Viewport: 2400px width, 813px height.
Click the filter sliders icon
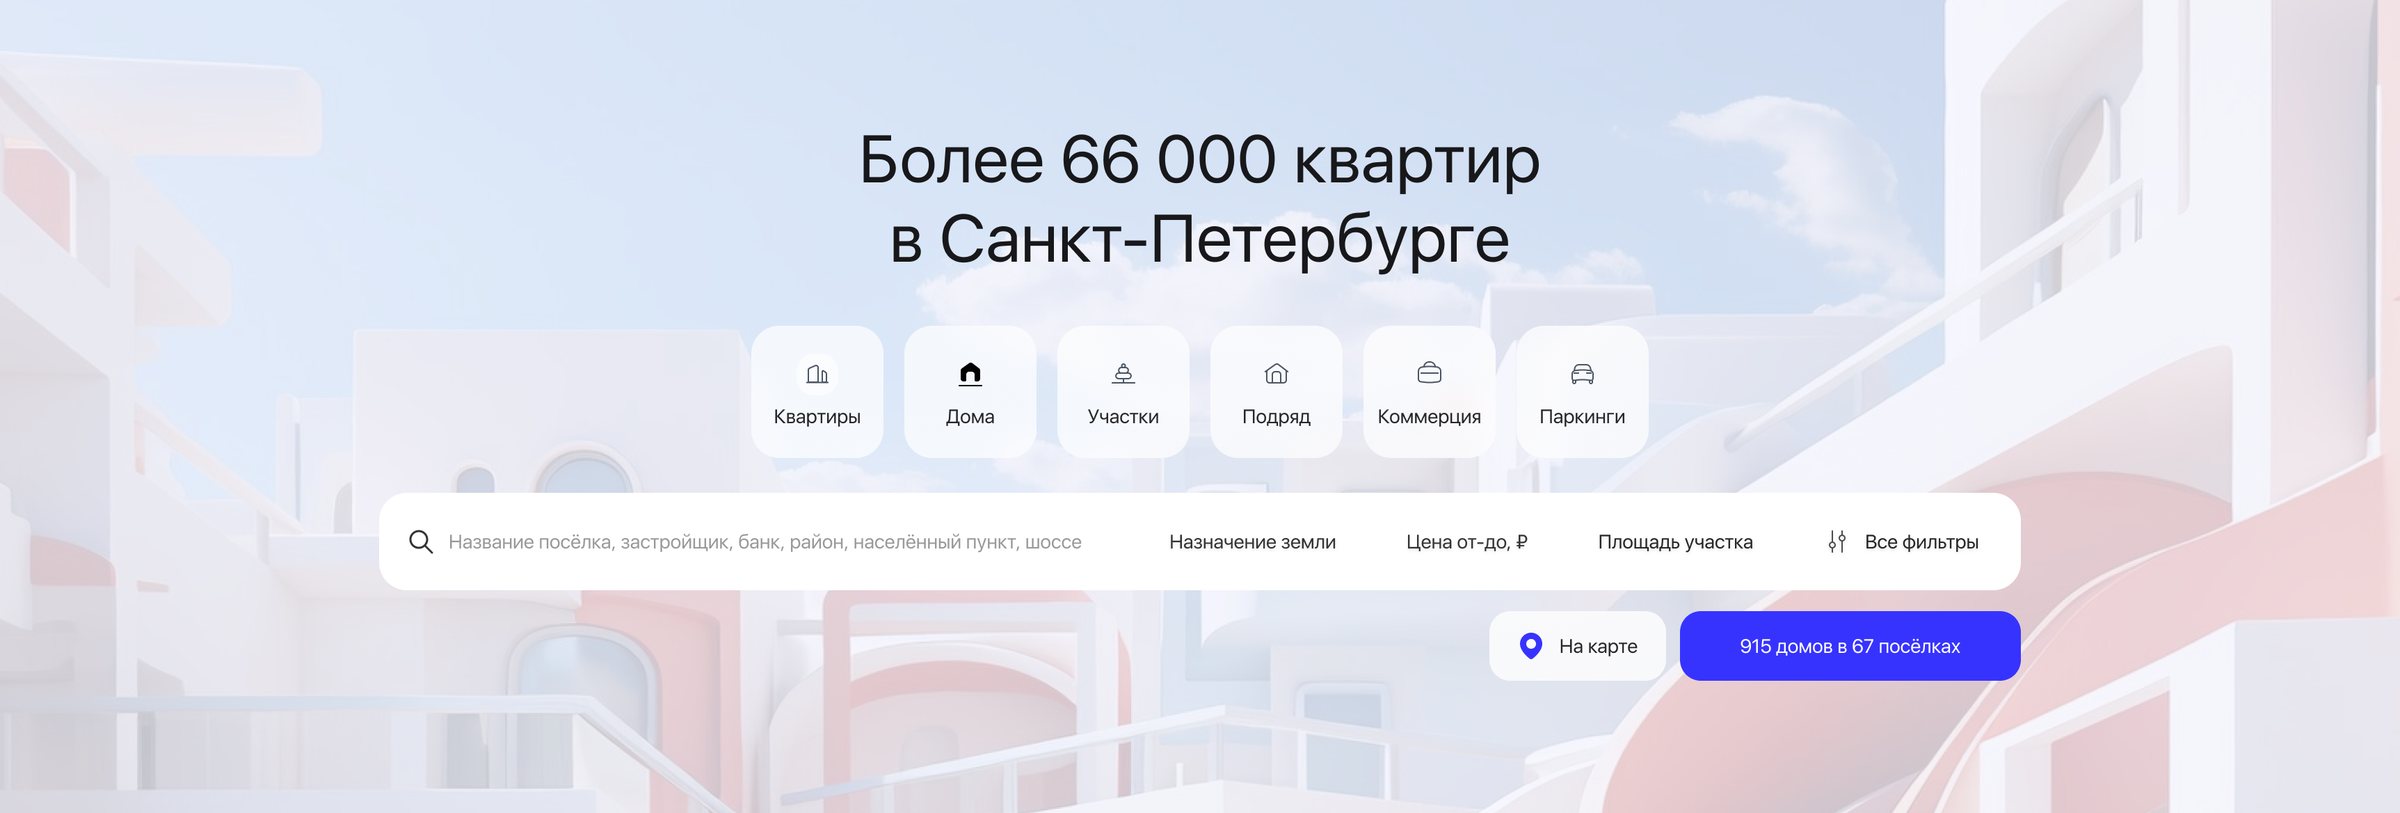[x=1837, y=542]
